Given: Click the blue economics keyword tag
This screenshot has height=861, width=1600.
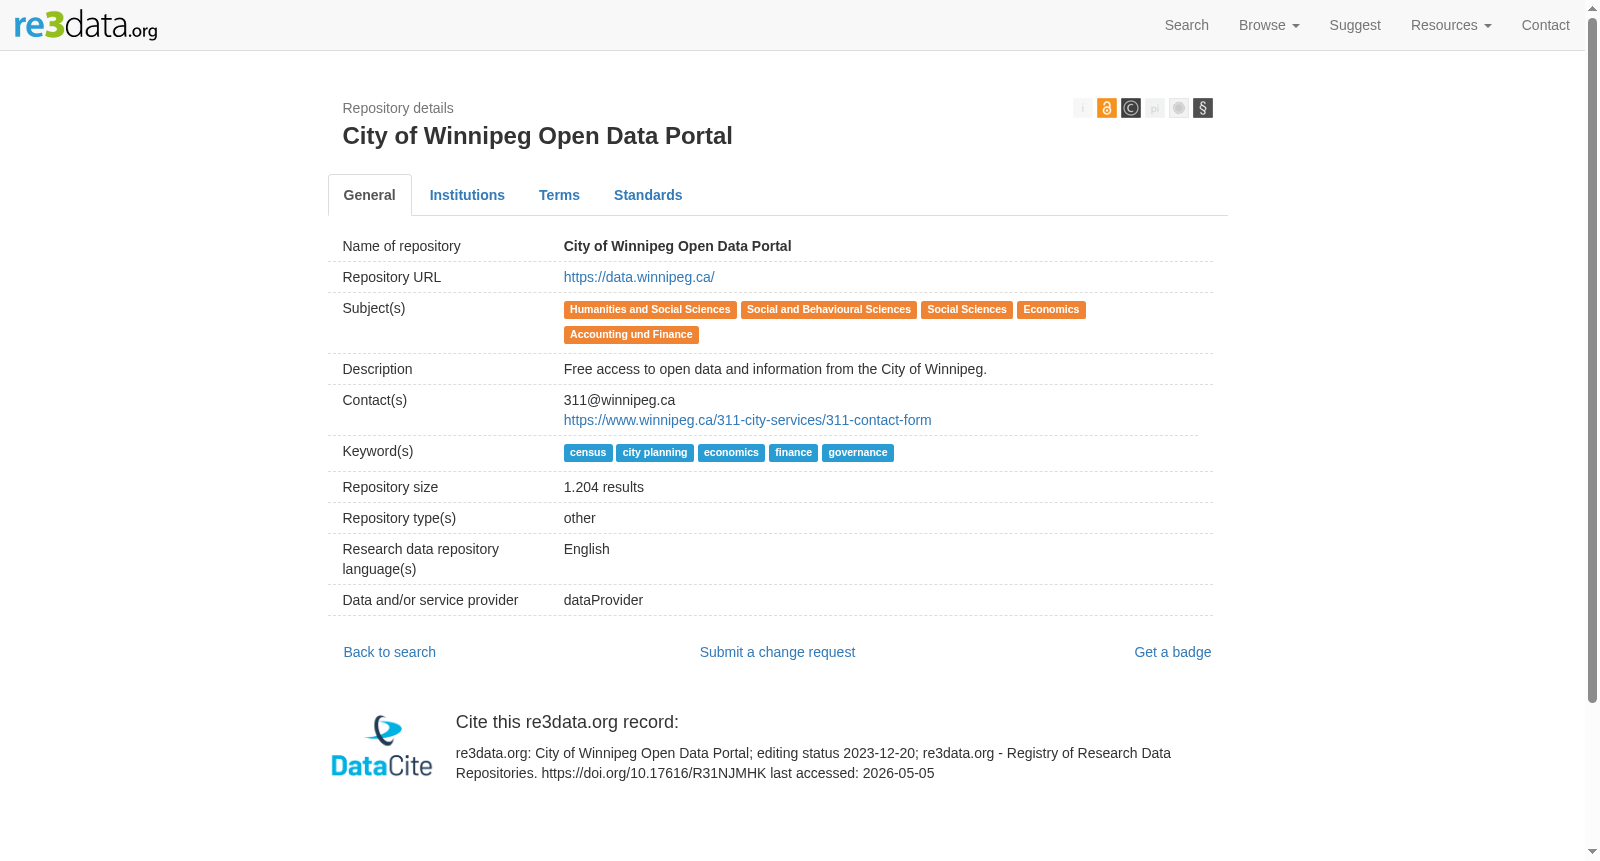Looking at the screenshot, I should 731,453.
